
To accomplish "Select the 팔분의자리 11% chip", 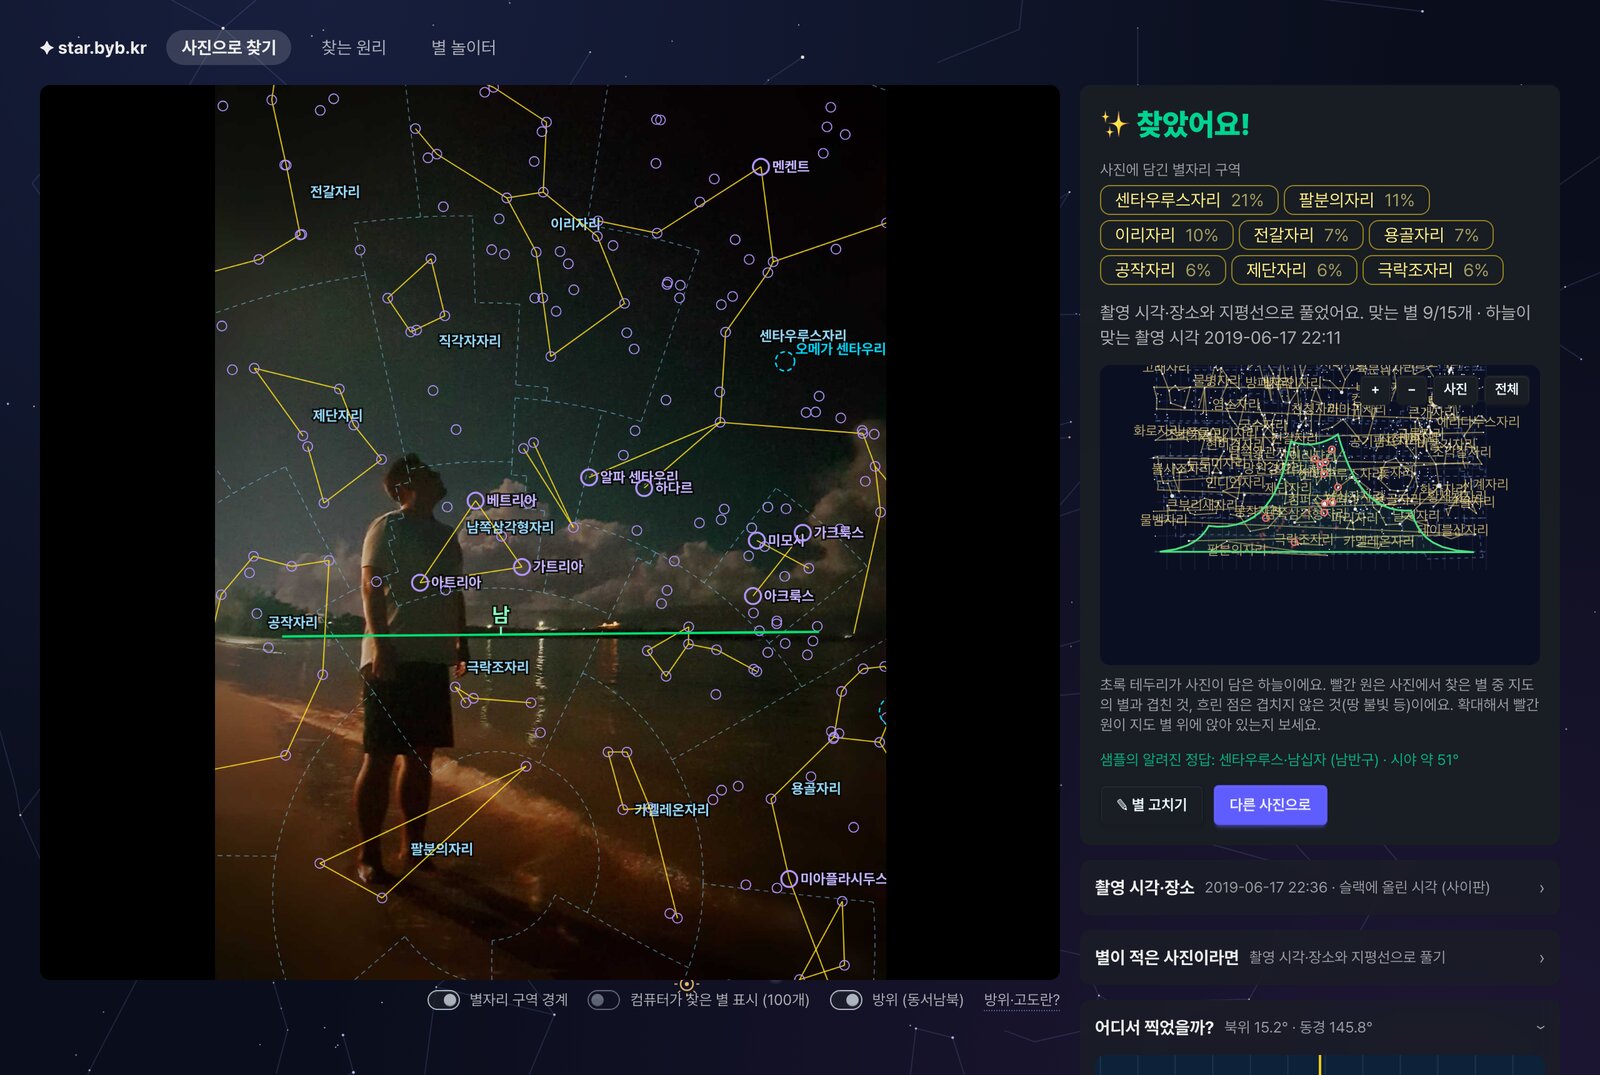I will [1356, 200].
